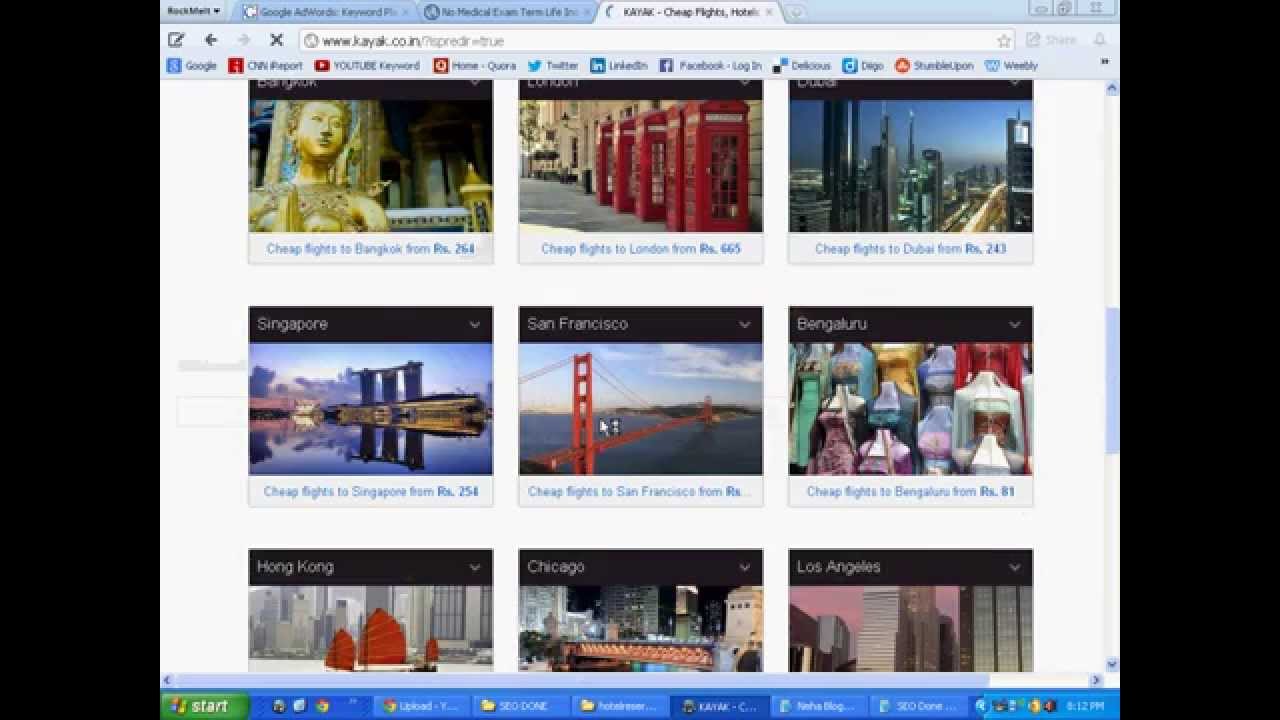Bookmark this page with the star icon

pyautogui.click(x=1003, y=41)
